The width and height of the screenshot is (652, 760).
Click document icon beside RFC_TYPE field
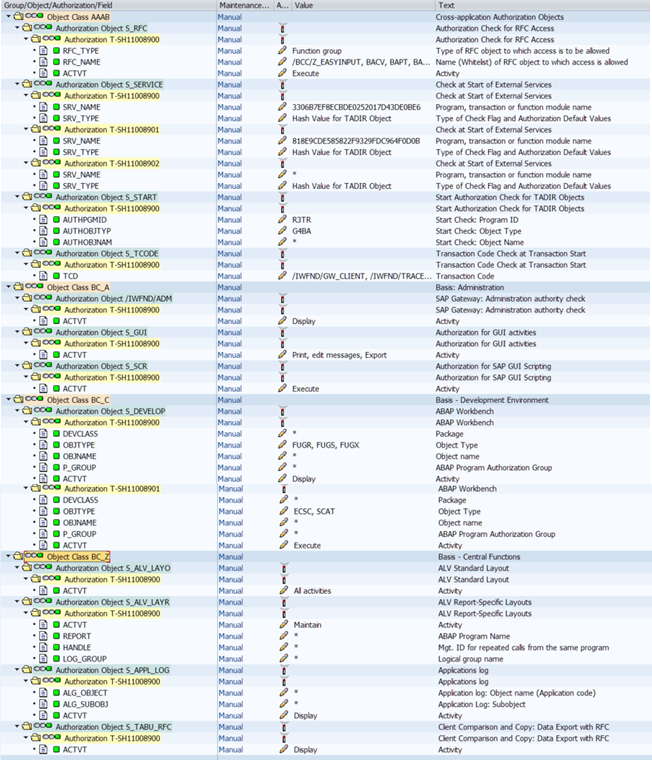43,50
